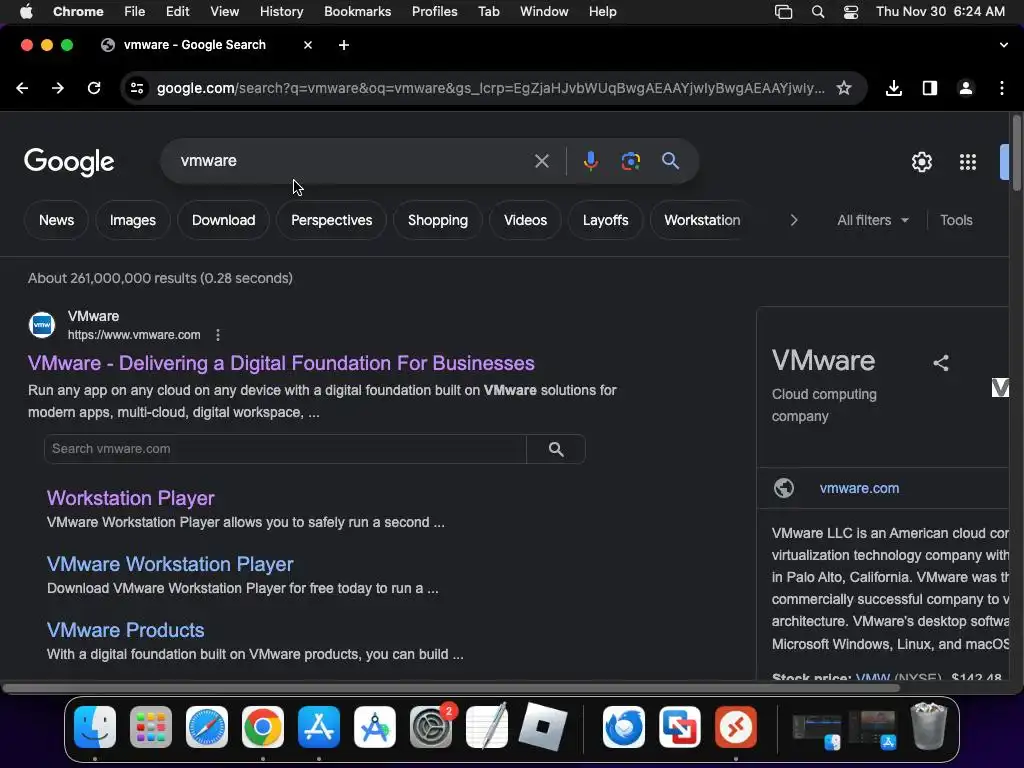
Task: Open Chrome profile avatar icon
Action: [966, 88]
